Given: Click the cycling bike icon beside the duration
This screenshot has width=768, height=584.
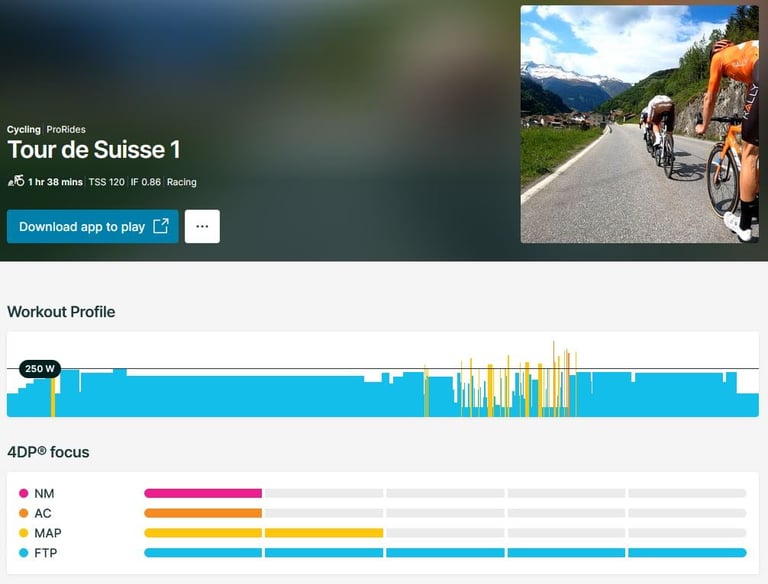Looking at the screenshot, I should pyautogui.click(x=15, y=182).
